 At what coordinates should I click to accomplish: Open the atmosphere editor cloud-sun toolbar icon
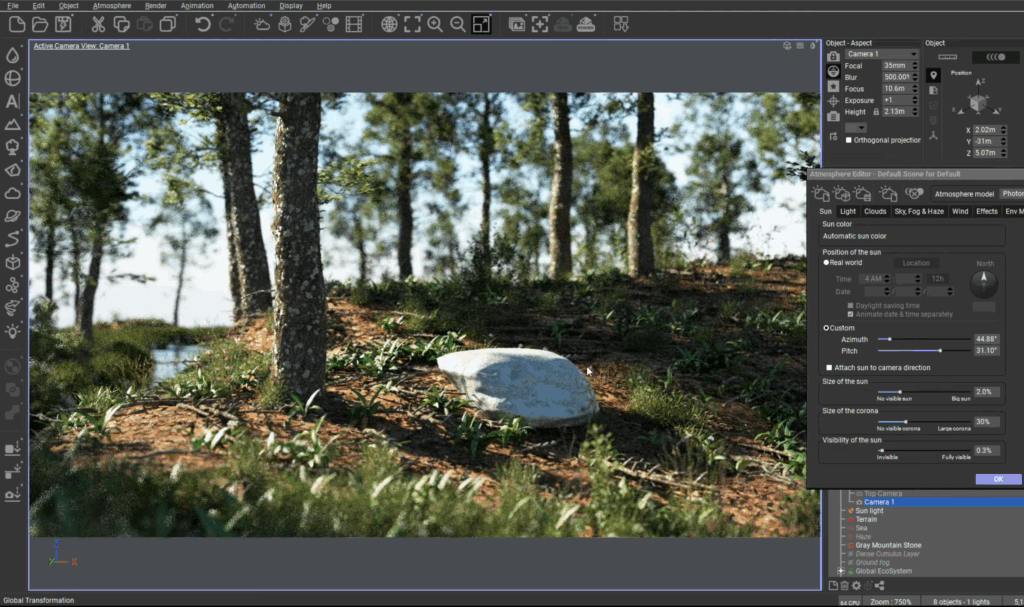[262, 24]
